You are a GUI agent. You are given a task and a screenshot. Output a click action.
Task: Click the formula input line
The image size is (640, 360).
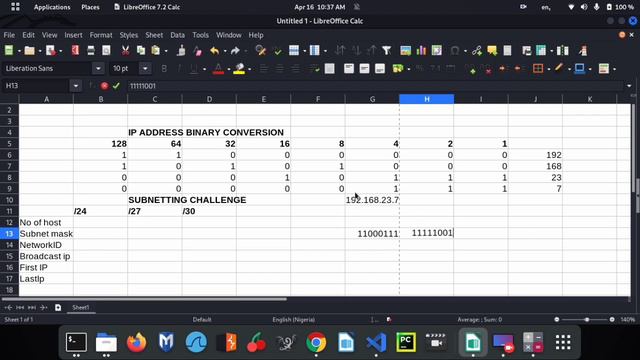376,86
